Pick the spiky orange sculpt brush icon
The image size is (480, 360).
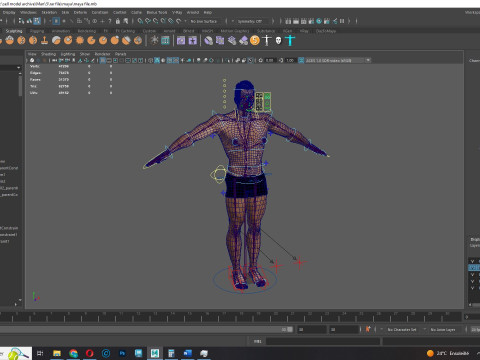pyautogui.click(x=80, y=41)
